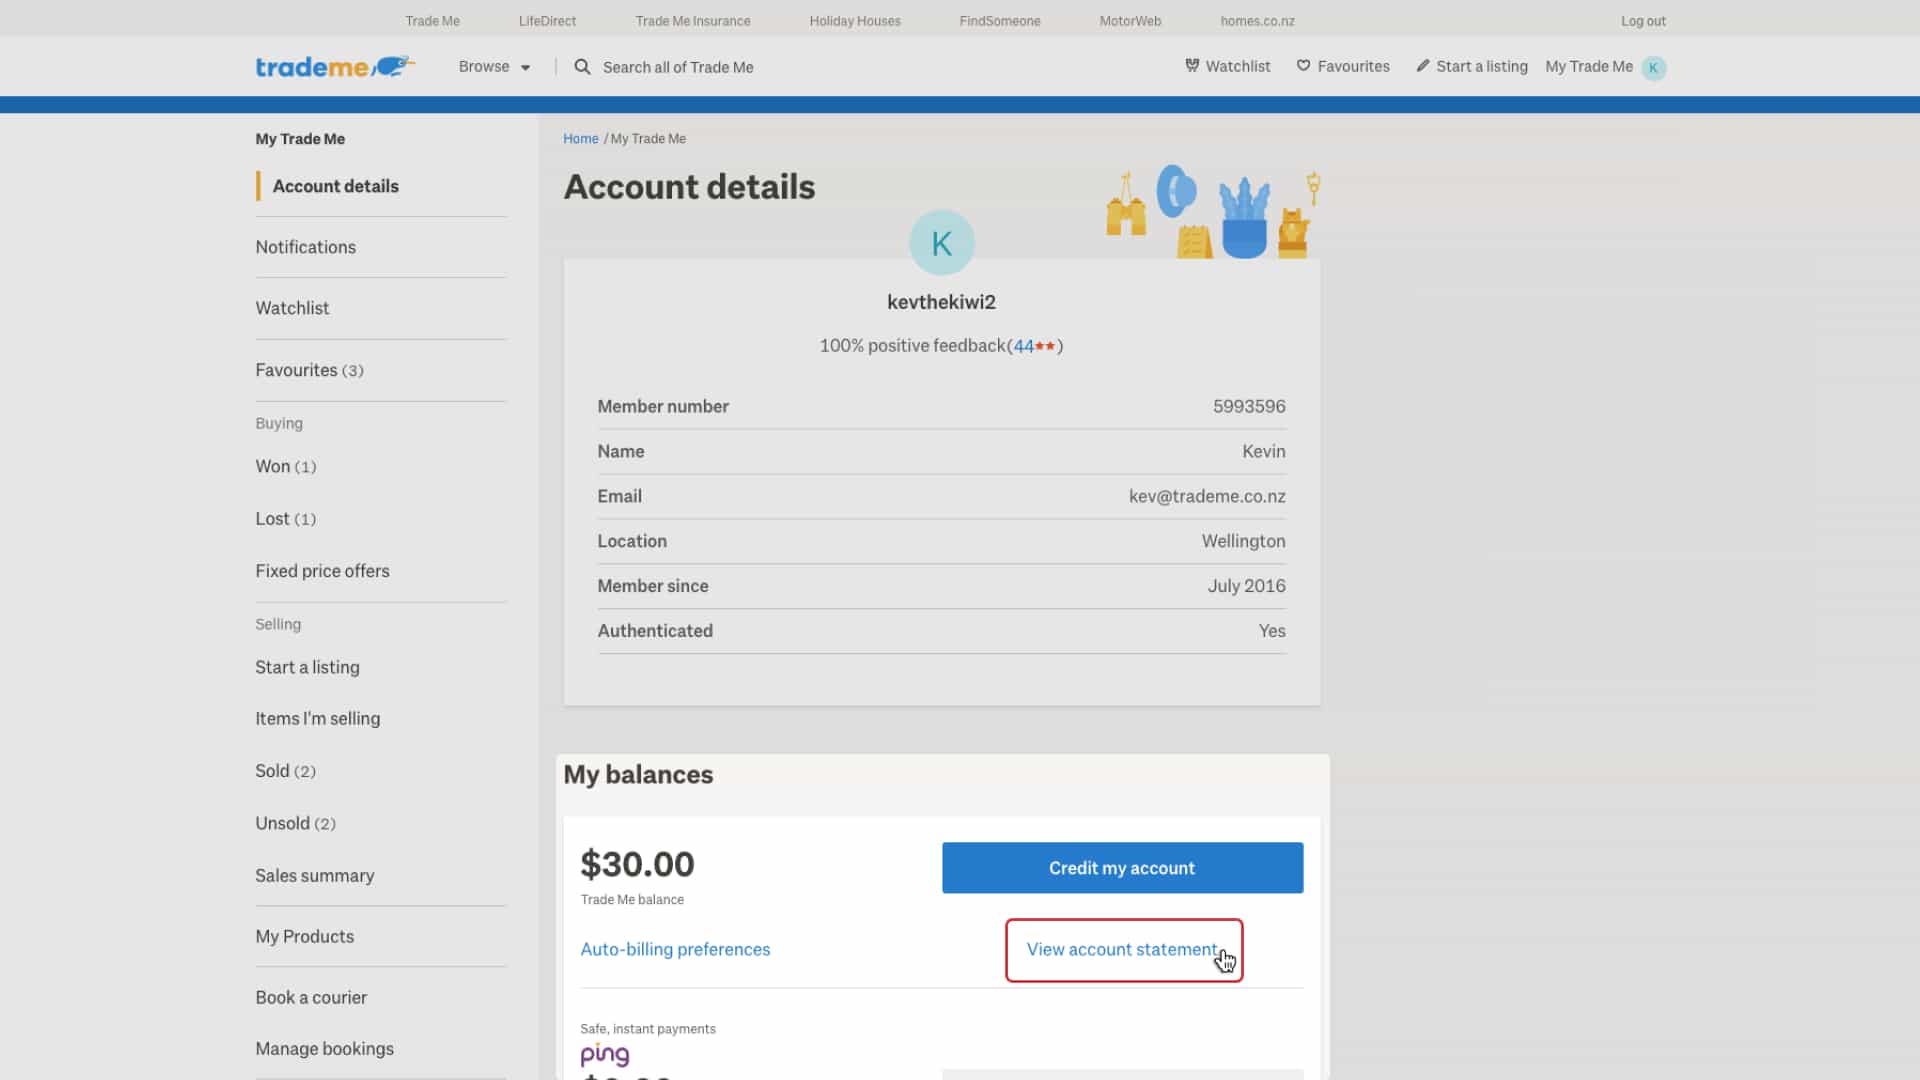Viewport: 1920px width, 1080px height.
Task: Click the Favourites heart icon in header
Action: [1303, 66]
